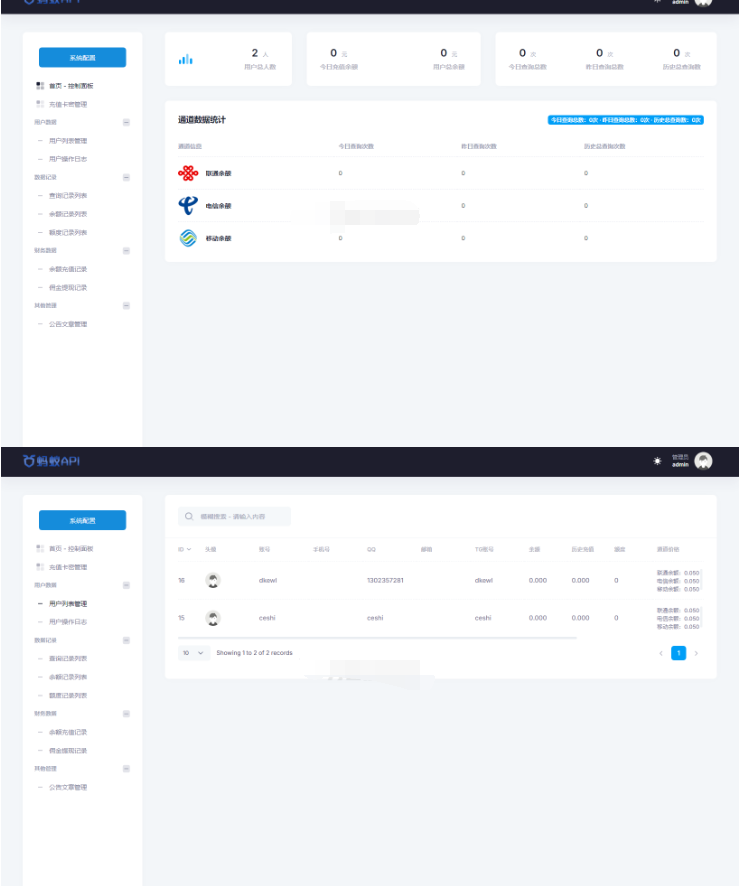Collapse 数据记录 group in upper dashboard sidebar
747x886 pixels.
126,177
